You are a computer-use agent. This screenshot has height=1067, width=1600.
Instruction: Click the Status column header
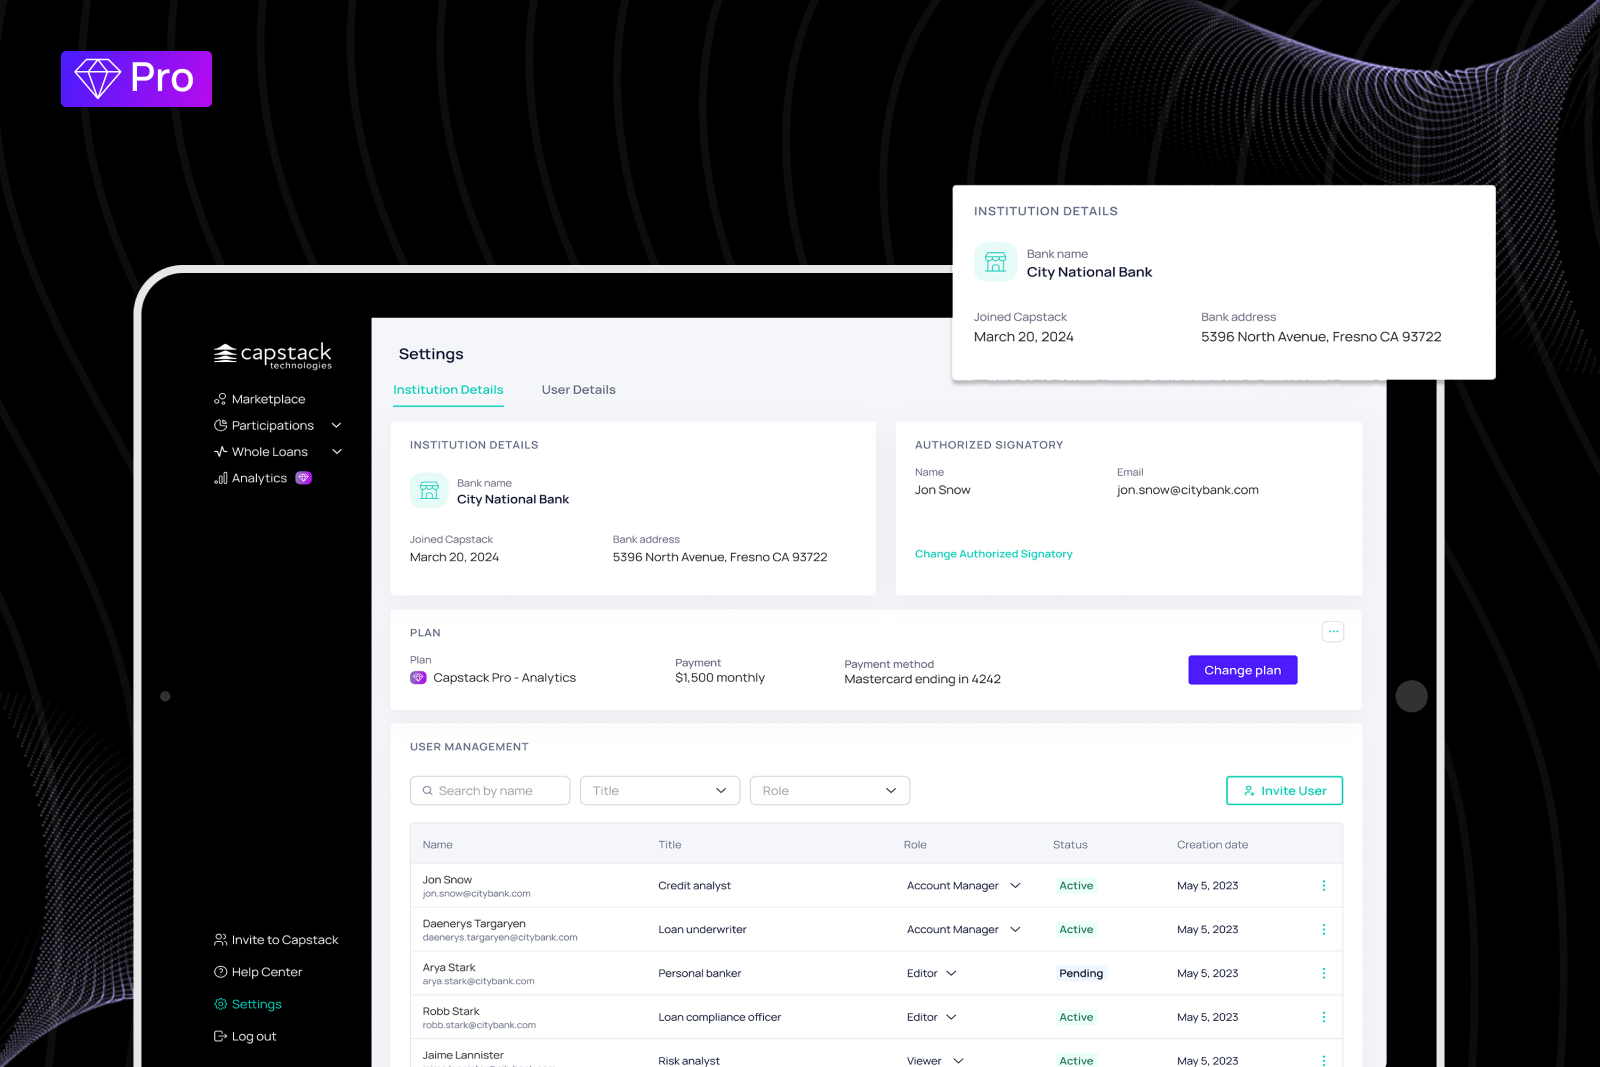pyautogui.click(x=1070, y=845)
